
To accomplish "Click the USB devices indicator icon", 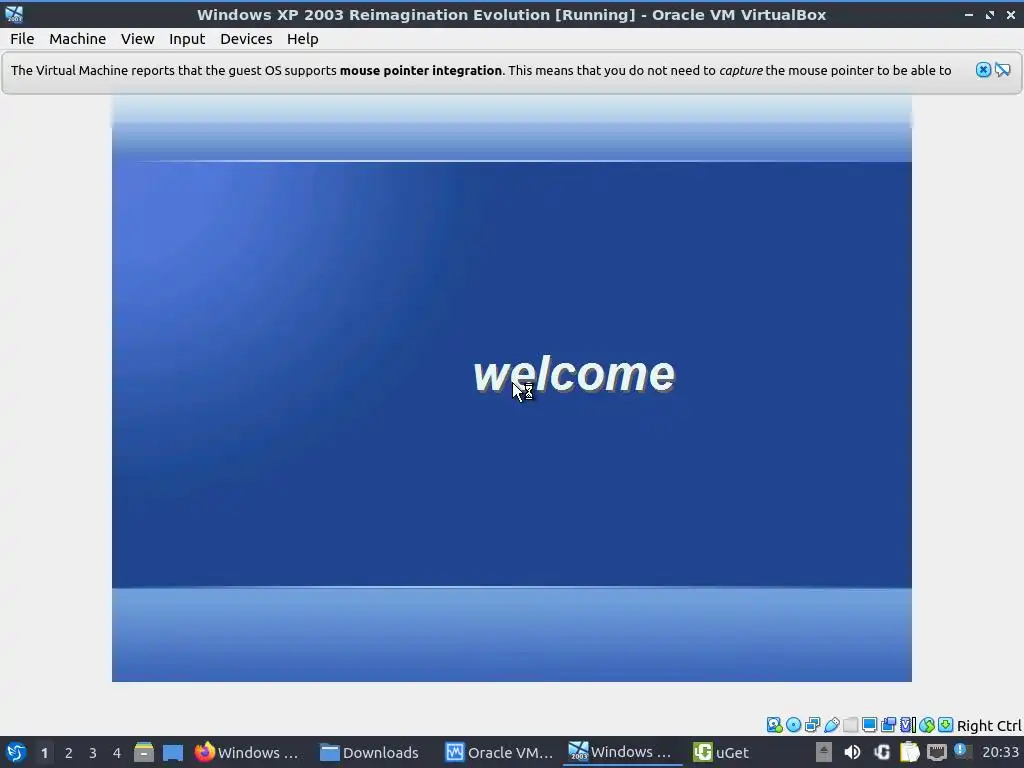I will pyautogui.click(x=831, y=725).
